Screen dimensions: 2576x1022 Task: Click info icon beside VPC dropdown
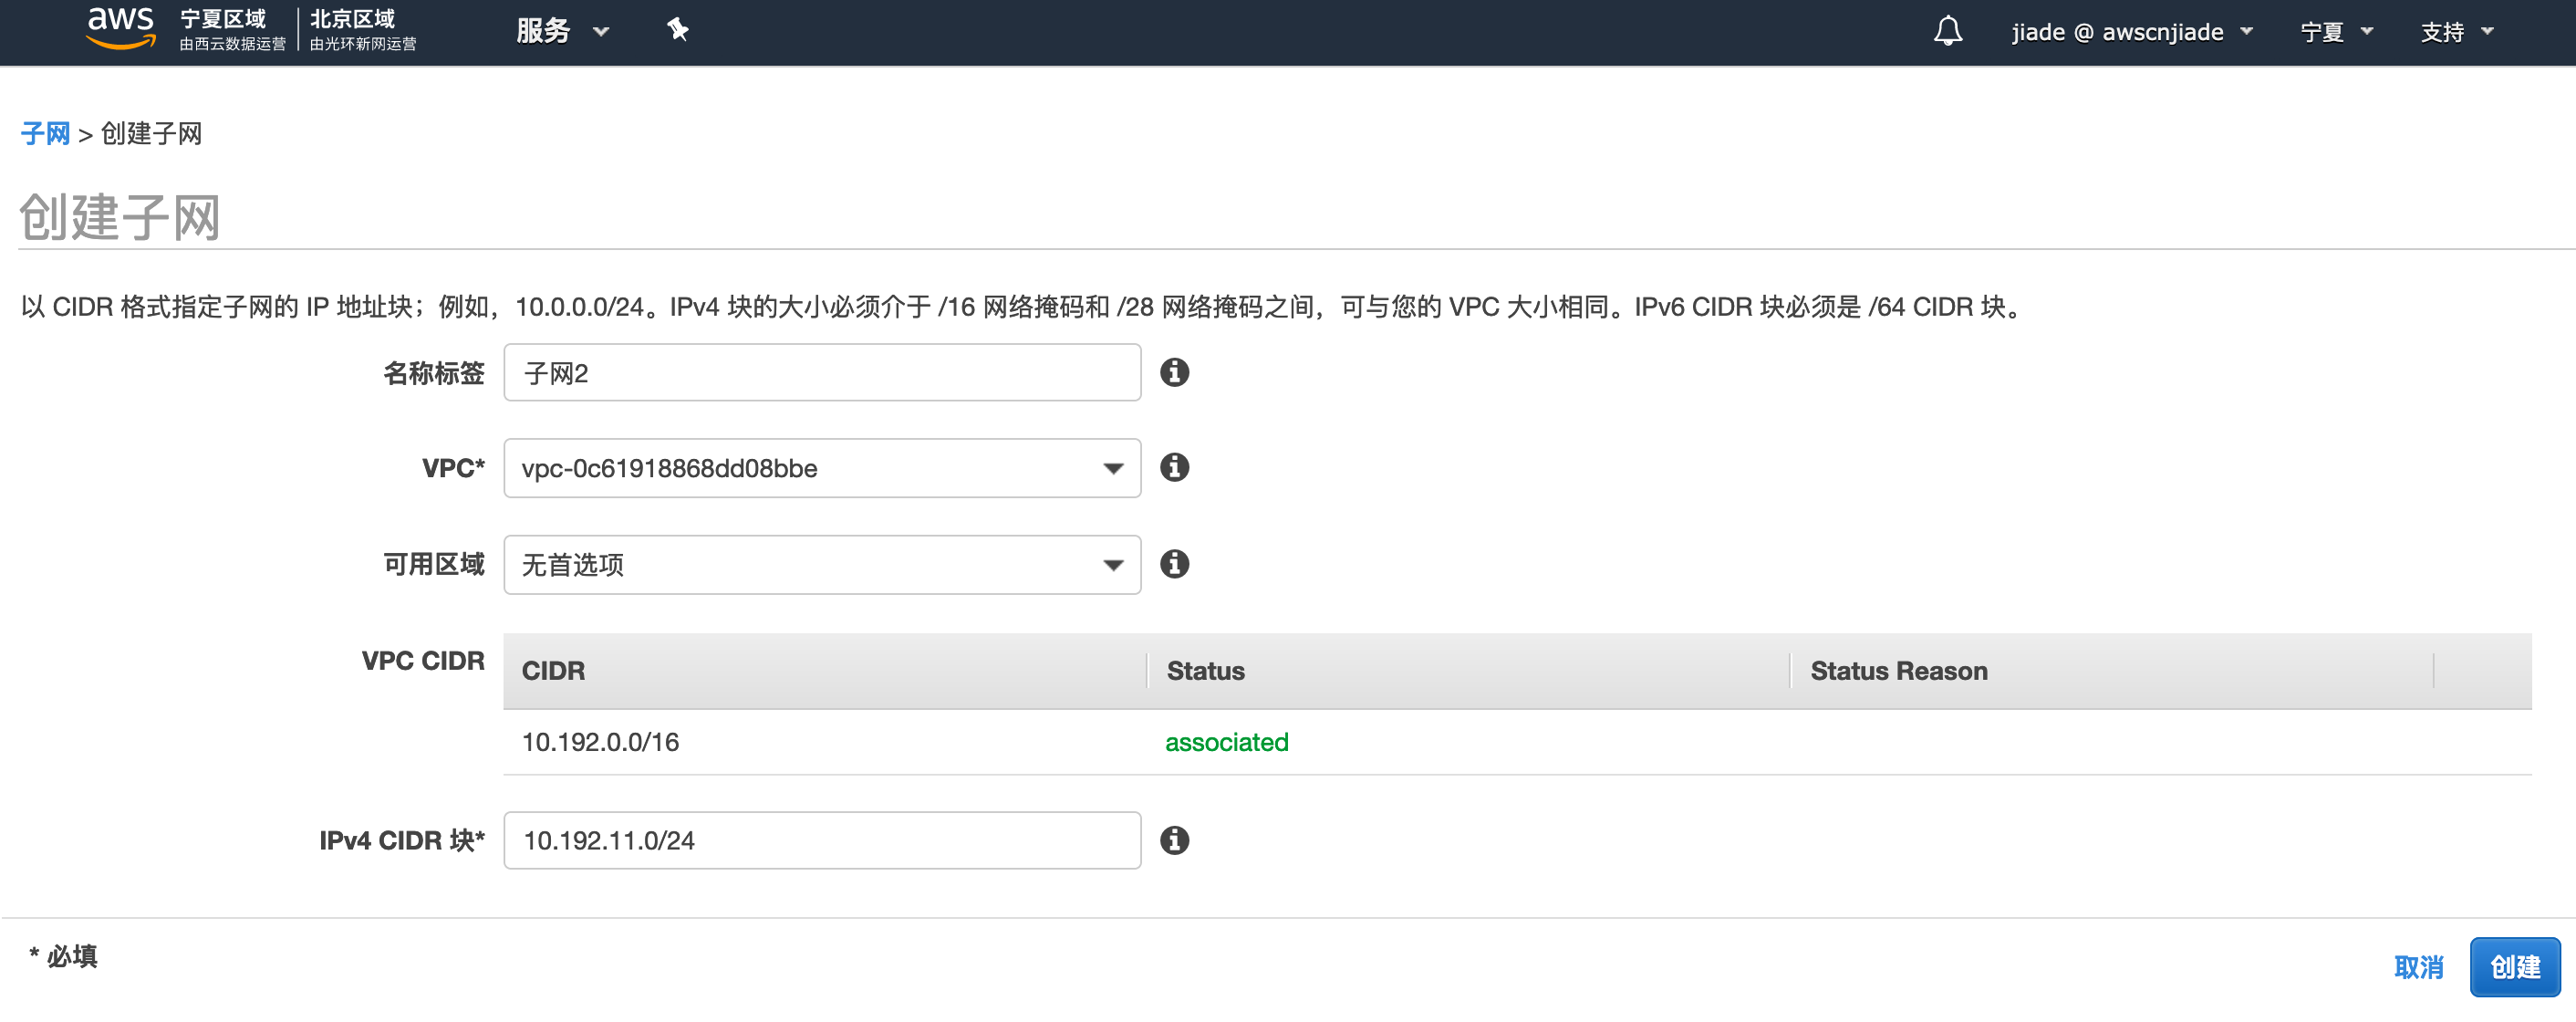(x=1174, y=468)
